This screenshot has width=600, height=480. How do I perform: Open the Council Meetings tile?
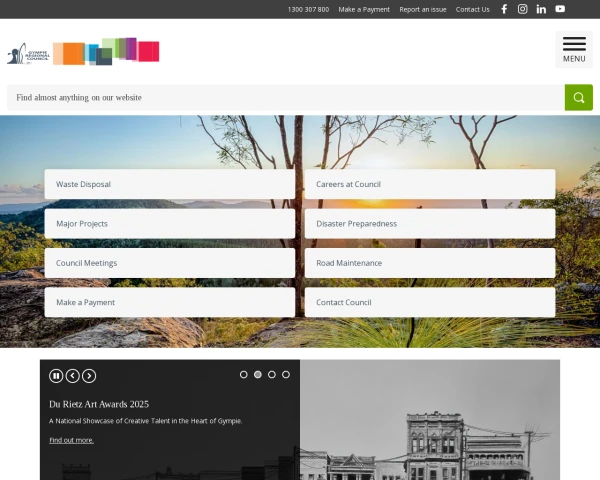pyautogui.click(x=170, y=263)
